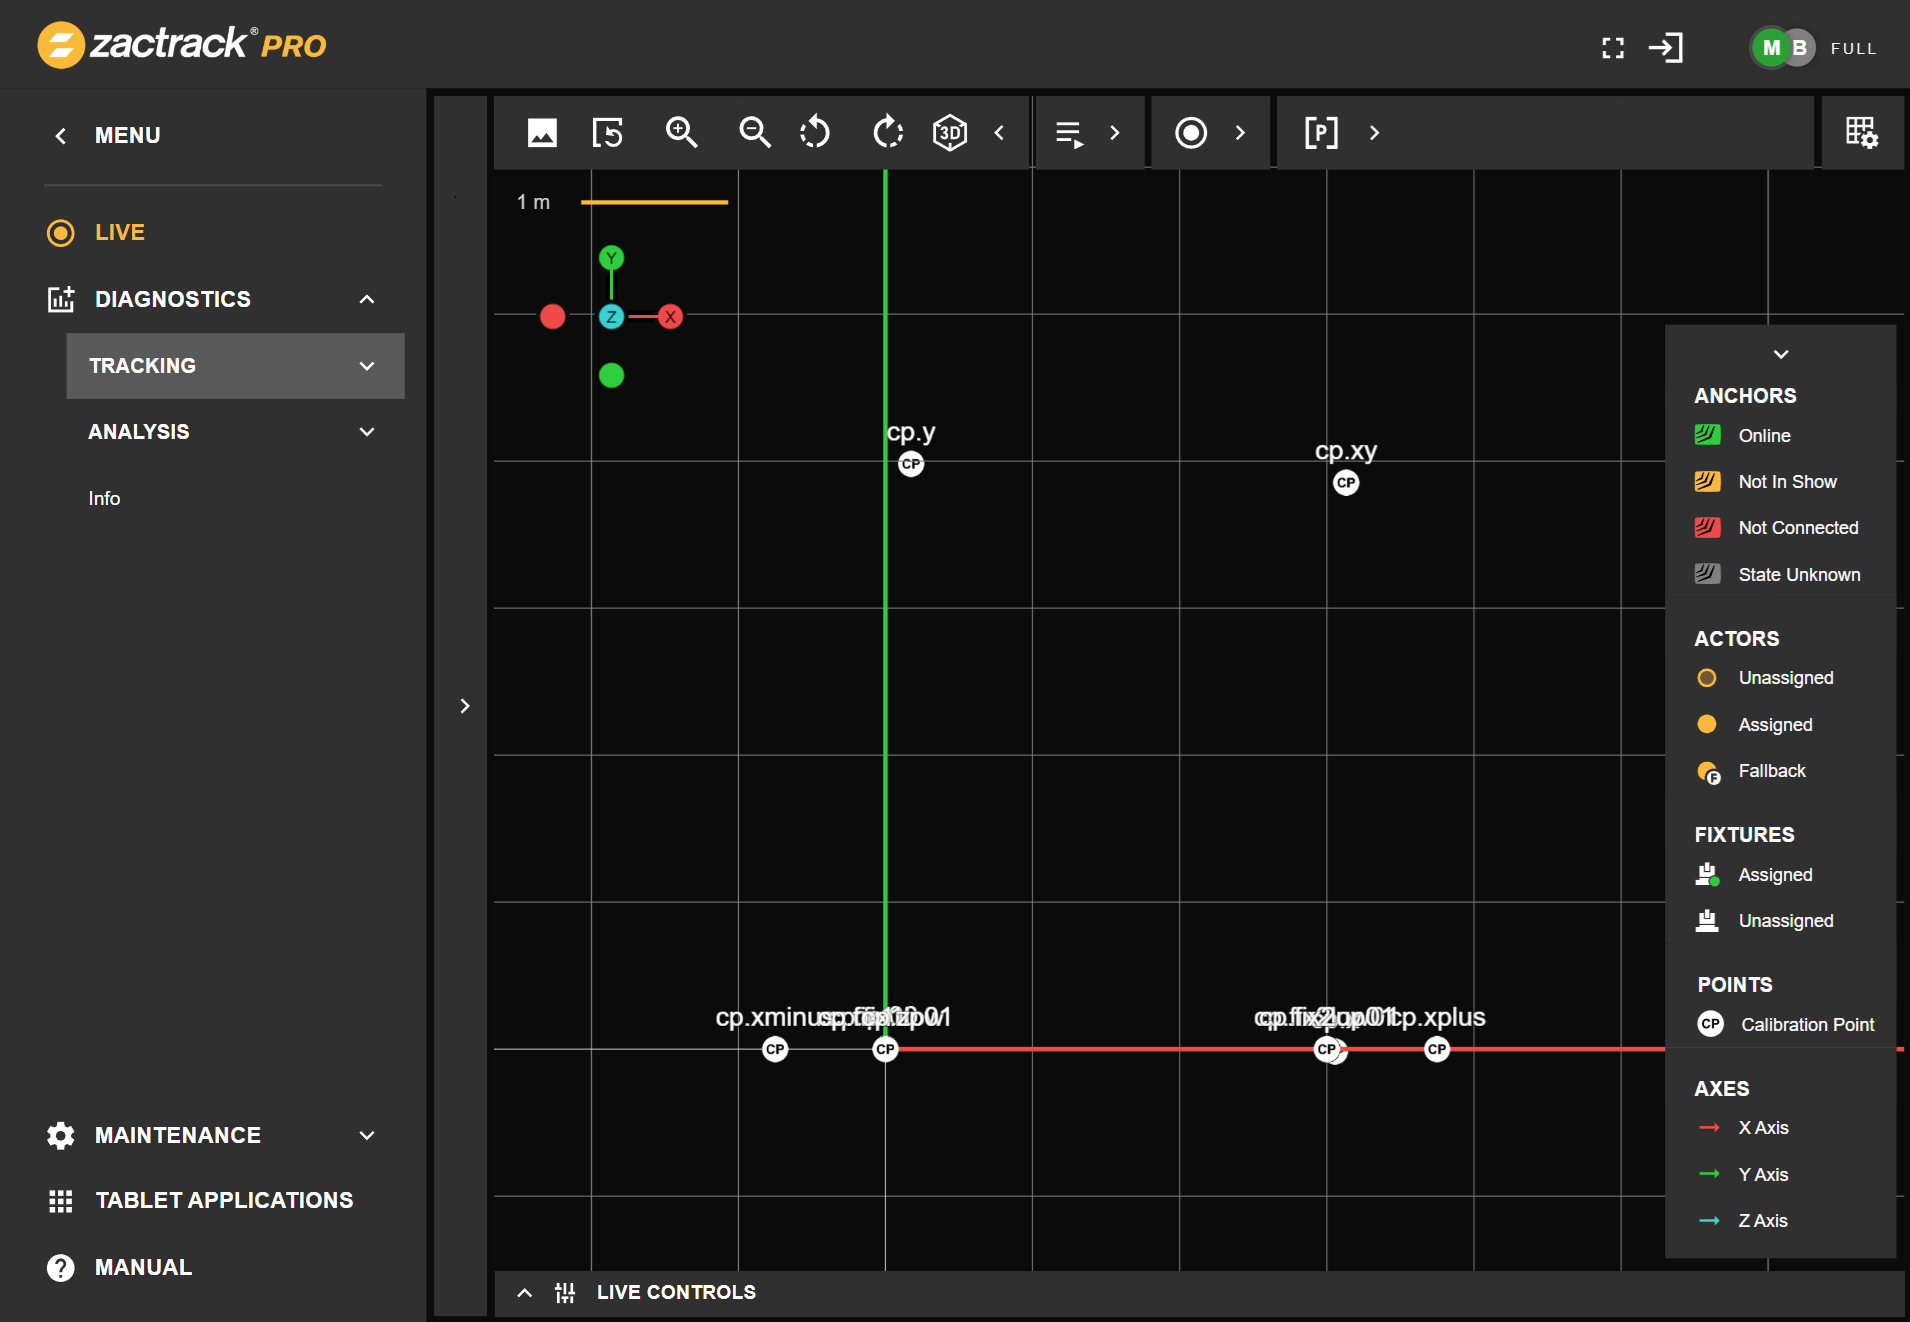
Task: Click the green Y axis handle
Action: tap(611, 258)
